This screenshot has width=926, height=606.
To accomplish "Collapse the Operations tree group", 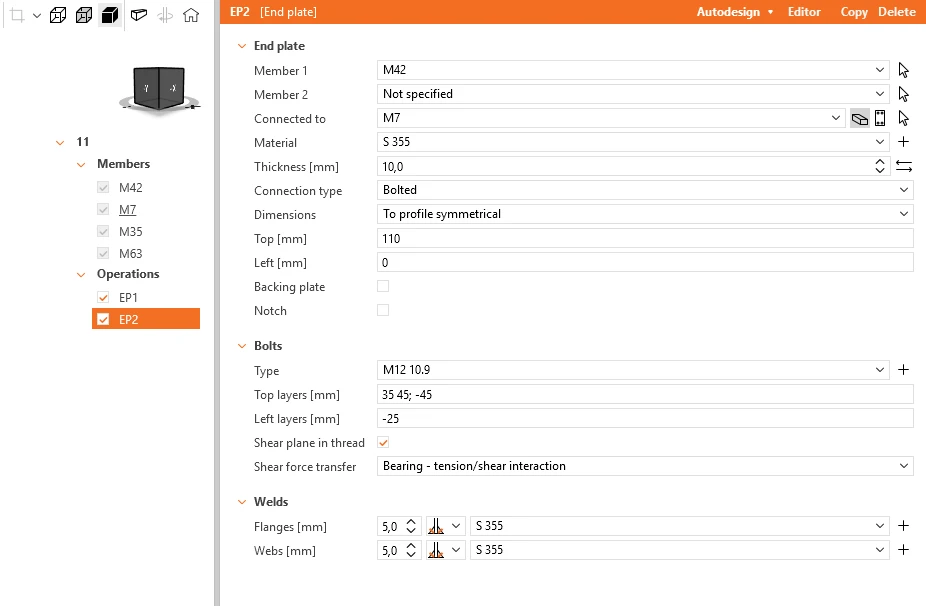I will (81, 275).
